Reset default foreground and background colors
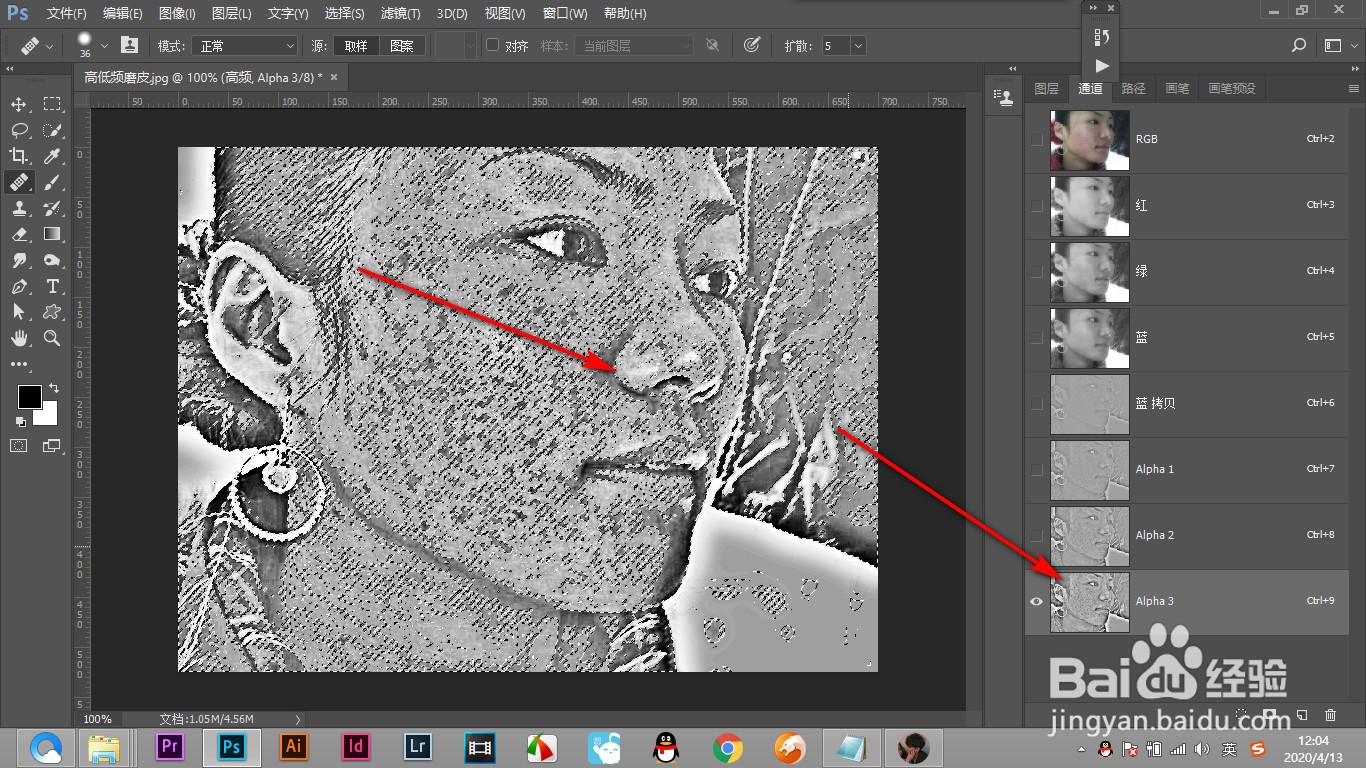The width and height of the screenshot is (1366, 768). [21, 422]
